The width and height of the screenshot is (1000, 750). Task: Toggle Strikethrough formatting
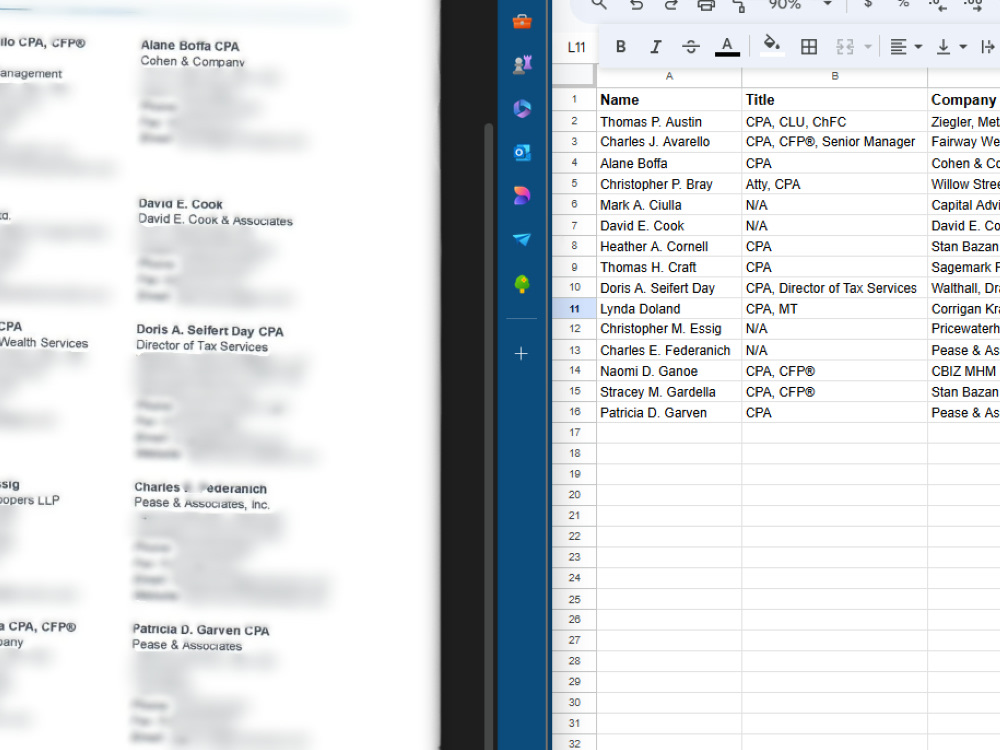coord(691,47)
